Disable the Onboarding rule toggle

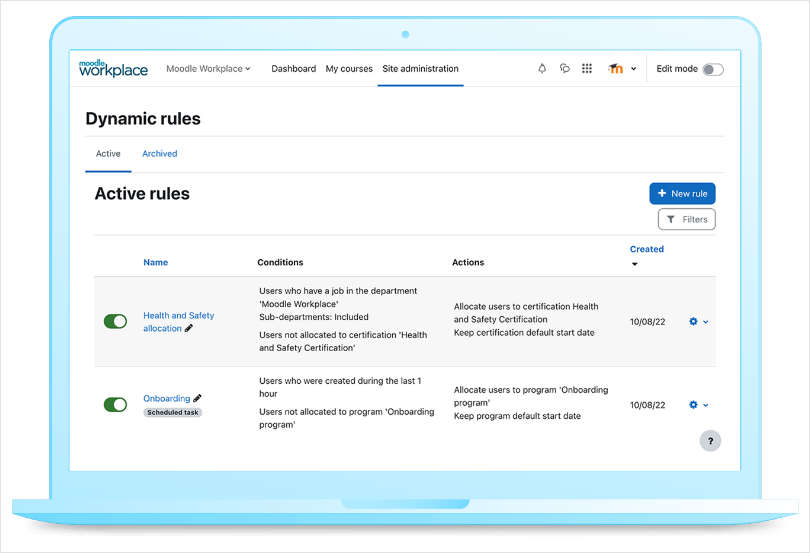[115, 405]
